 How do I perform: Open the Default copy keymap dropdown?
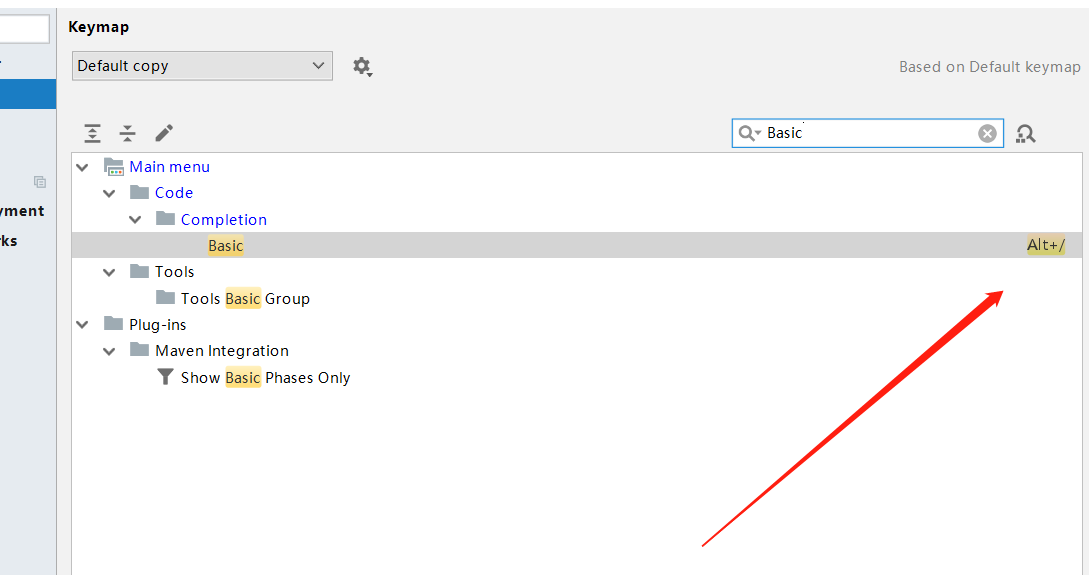click(x=202, y=66)
